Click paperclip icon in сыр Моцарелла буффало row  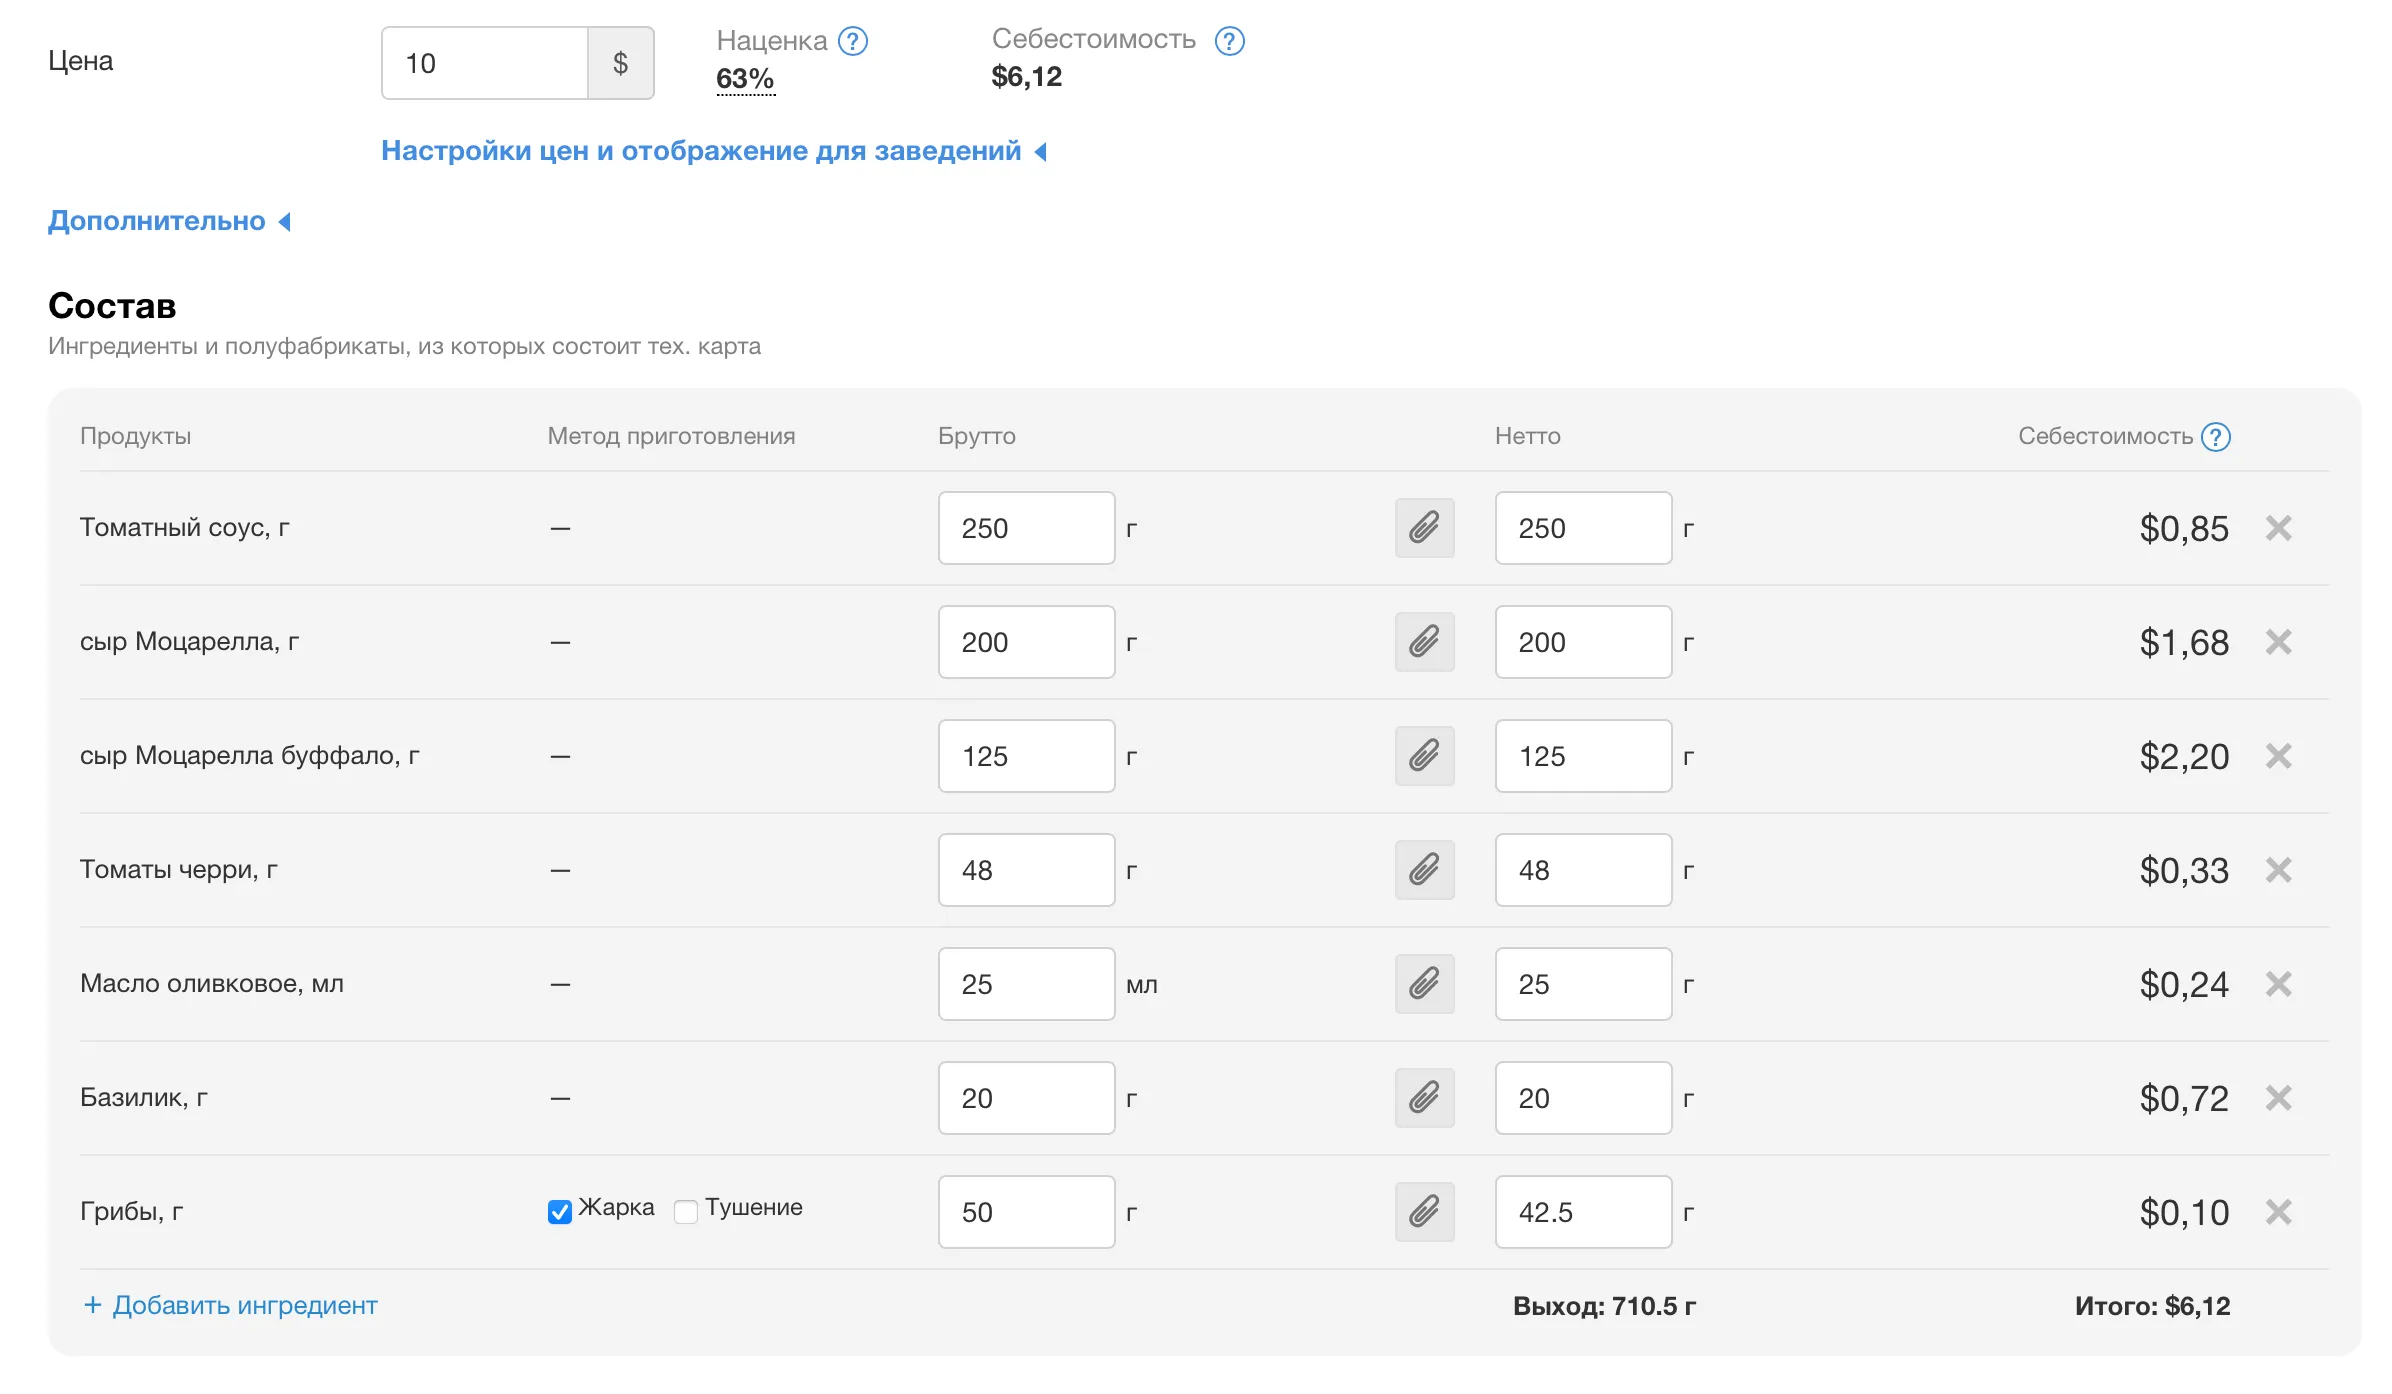tap(1424, 756)
